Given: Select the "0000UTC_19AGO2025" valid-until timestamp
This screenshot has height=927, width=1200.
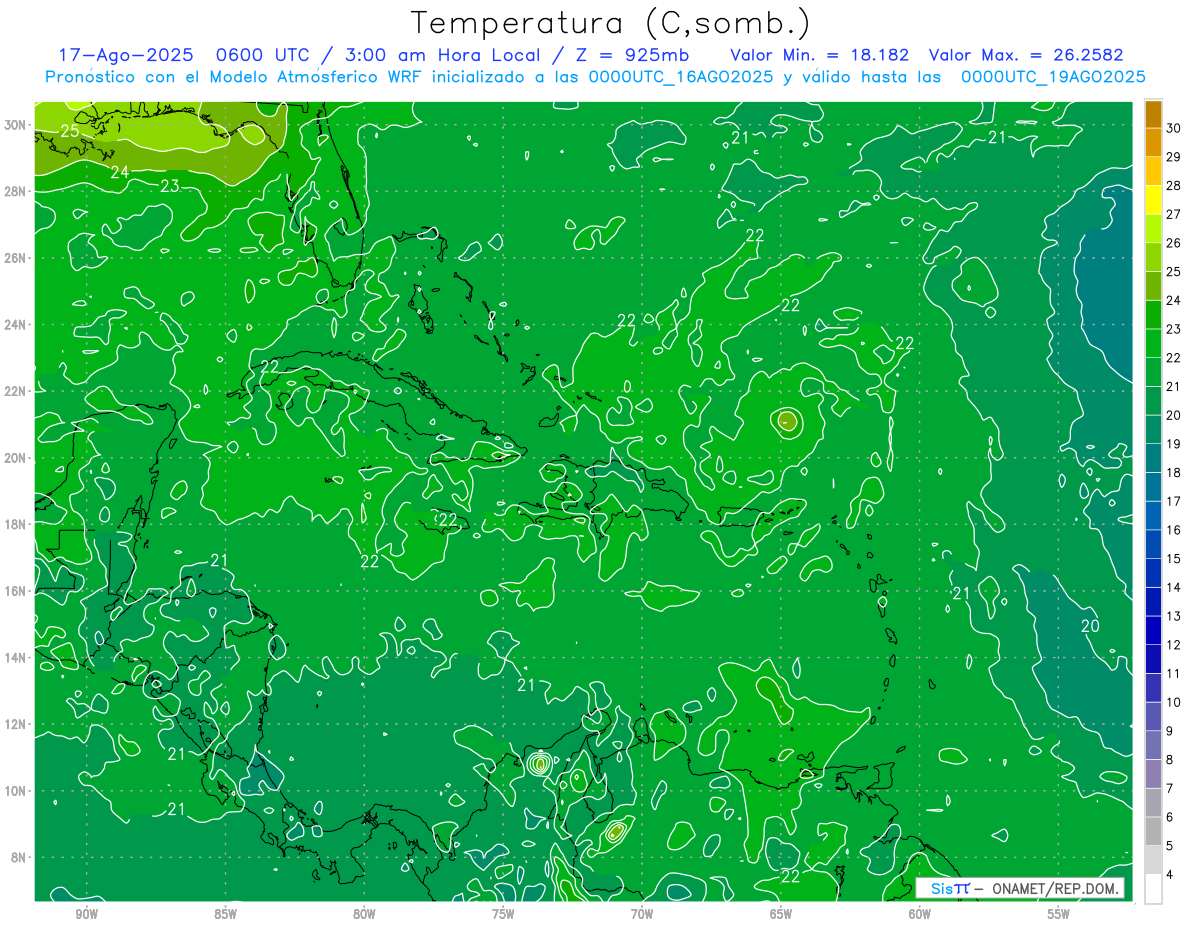Looking at the screenshot, I should click(x=1053, y=77).
